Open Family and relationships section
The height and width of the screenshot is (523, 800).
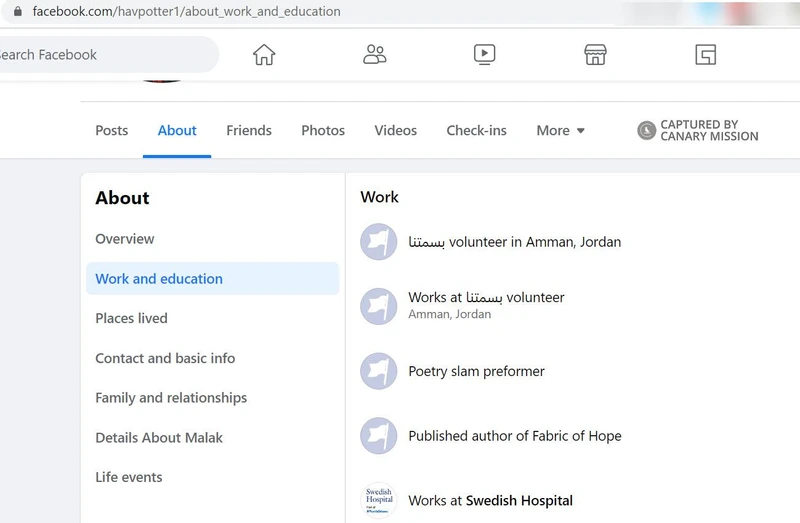pyautogui.click(x=171, y=397)
